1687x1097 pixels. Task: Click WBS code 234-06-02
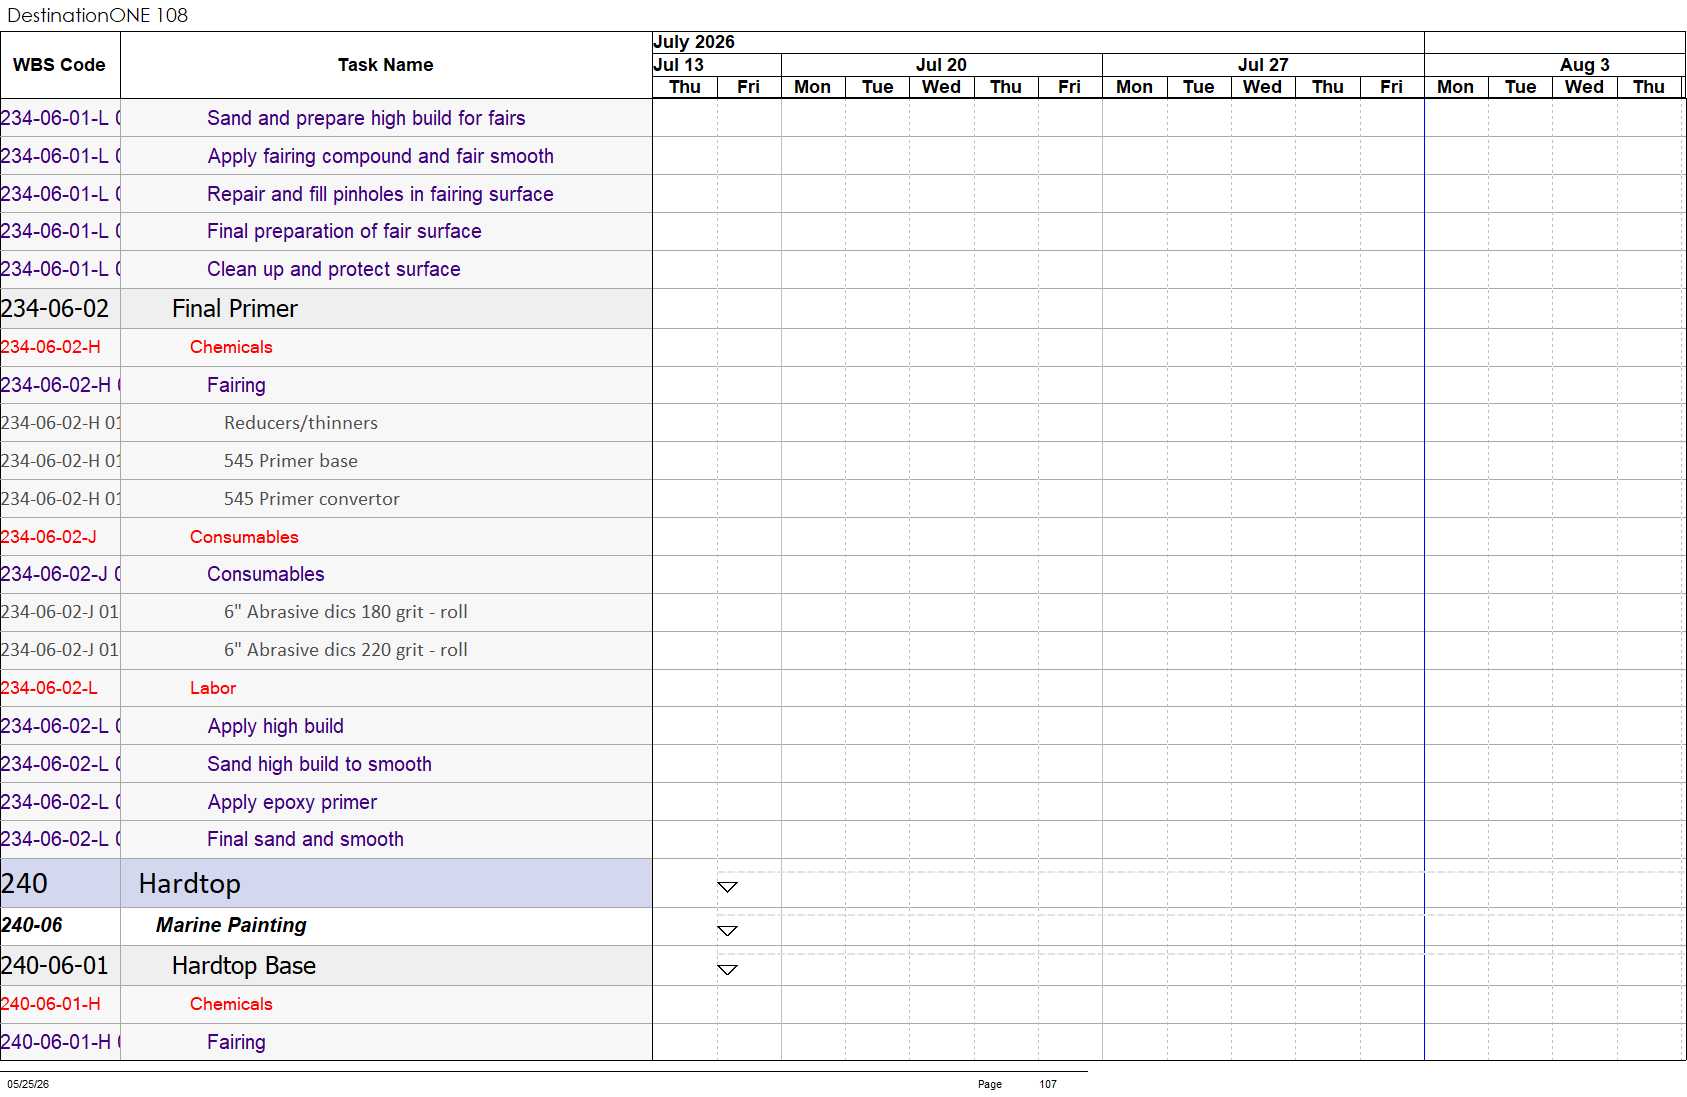pos(55,309)
